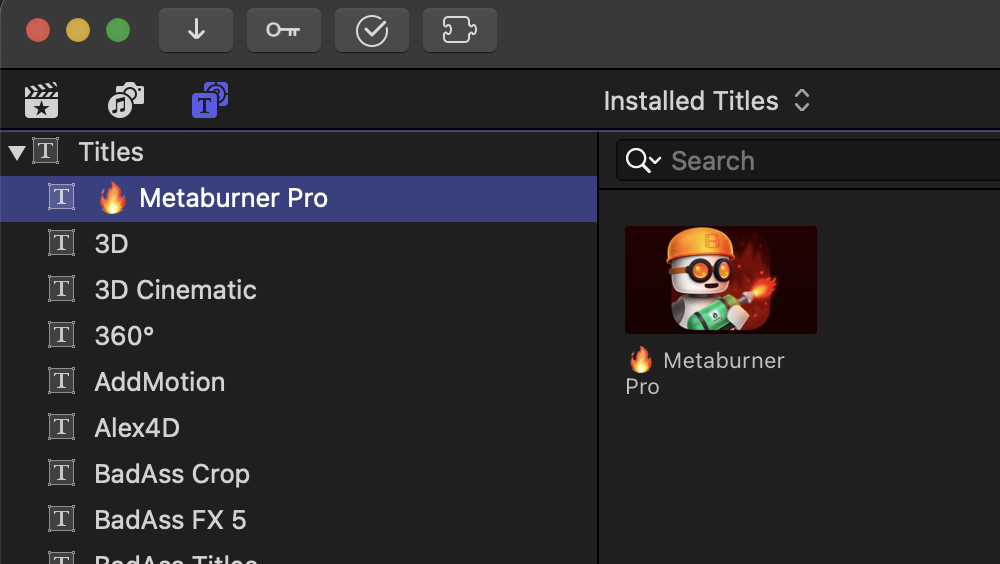
Task: Show the Libraries sidebar clapperboard icon
Action: pos(42,101)
